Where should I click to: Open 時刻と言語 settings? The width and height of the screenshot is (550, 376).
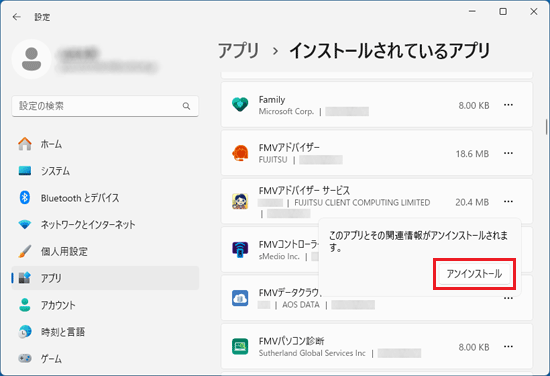pos(105,331)
